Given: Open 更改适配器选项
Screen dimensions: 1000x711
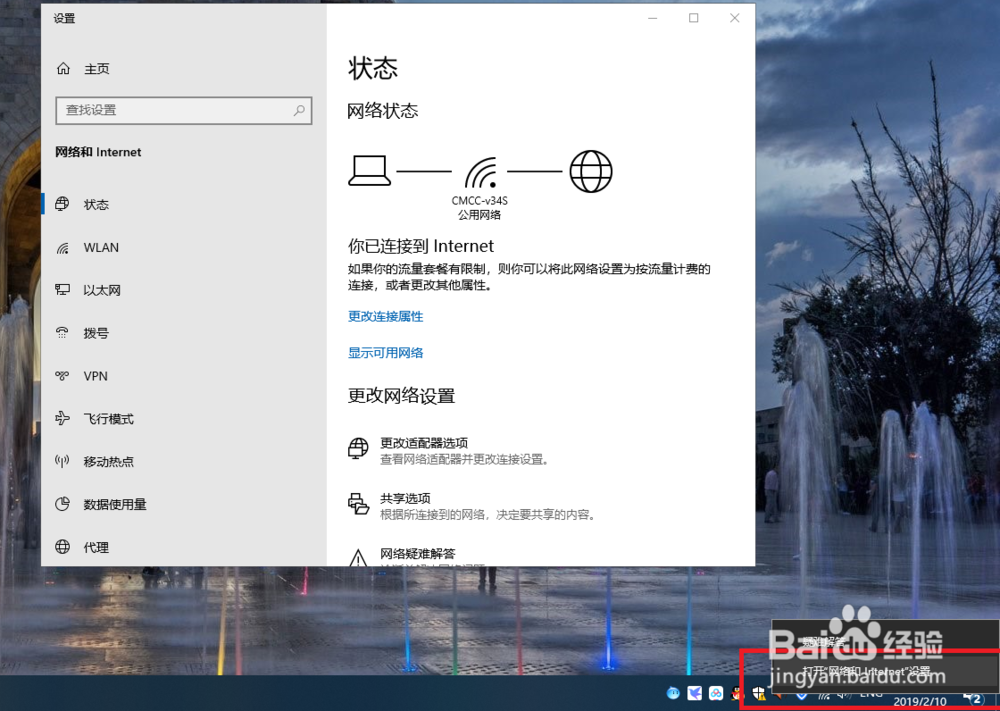Looking at the screenshot, I should point(450,450).
